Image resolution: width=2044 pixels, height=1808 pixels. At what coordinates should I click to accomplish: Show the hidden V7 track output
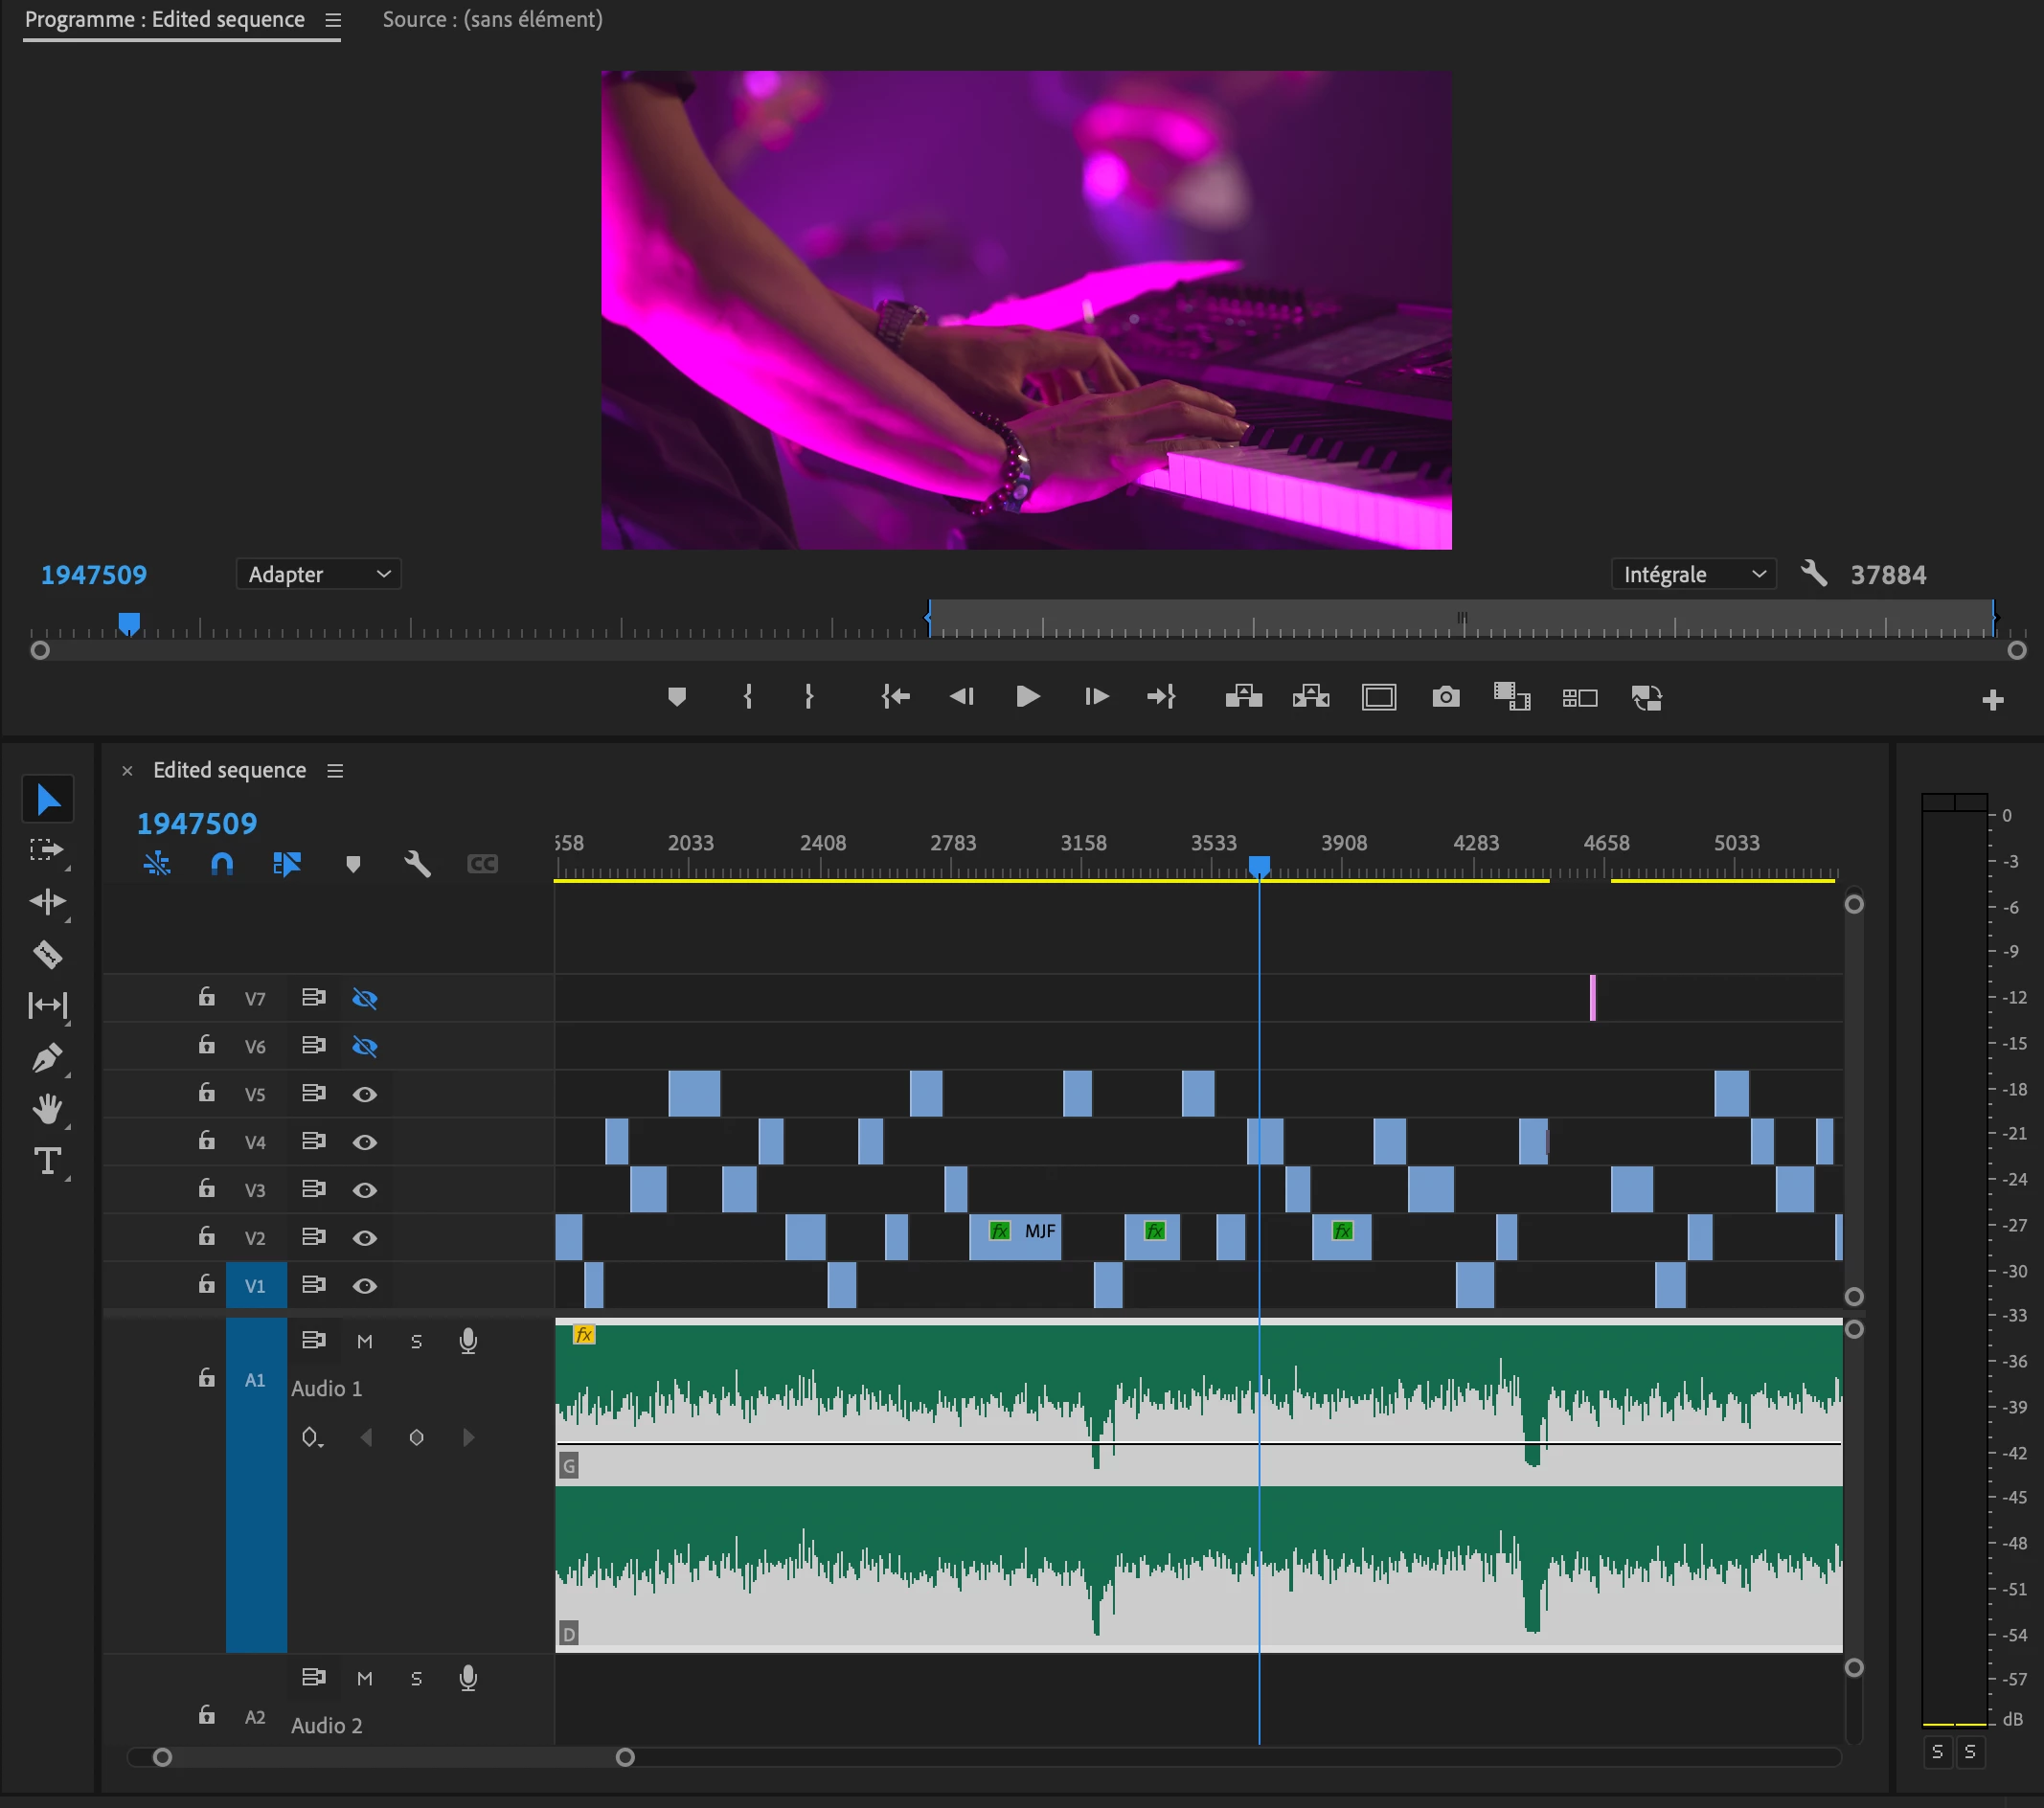pos(365,998)
